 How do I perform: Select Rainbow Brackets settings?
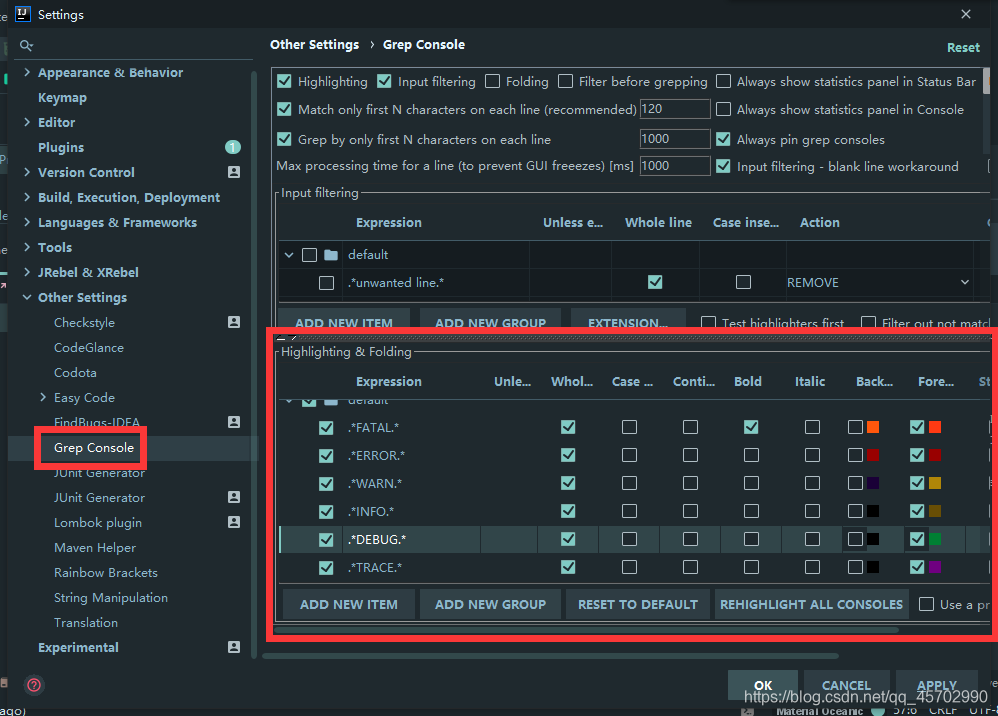tap(106, 572)
